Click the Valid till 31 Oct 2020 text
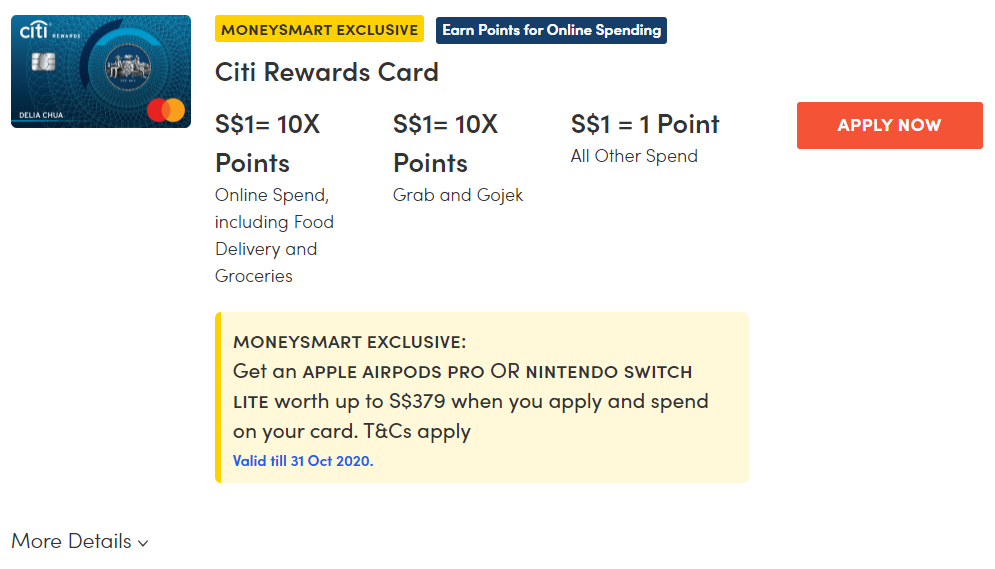This screenshot has width=995, height=569. pos(302,461)
